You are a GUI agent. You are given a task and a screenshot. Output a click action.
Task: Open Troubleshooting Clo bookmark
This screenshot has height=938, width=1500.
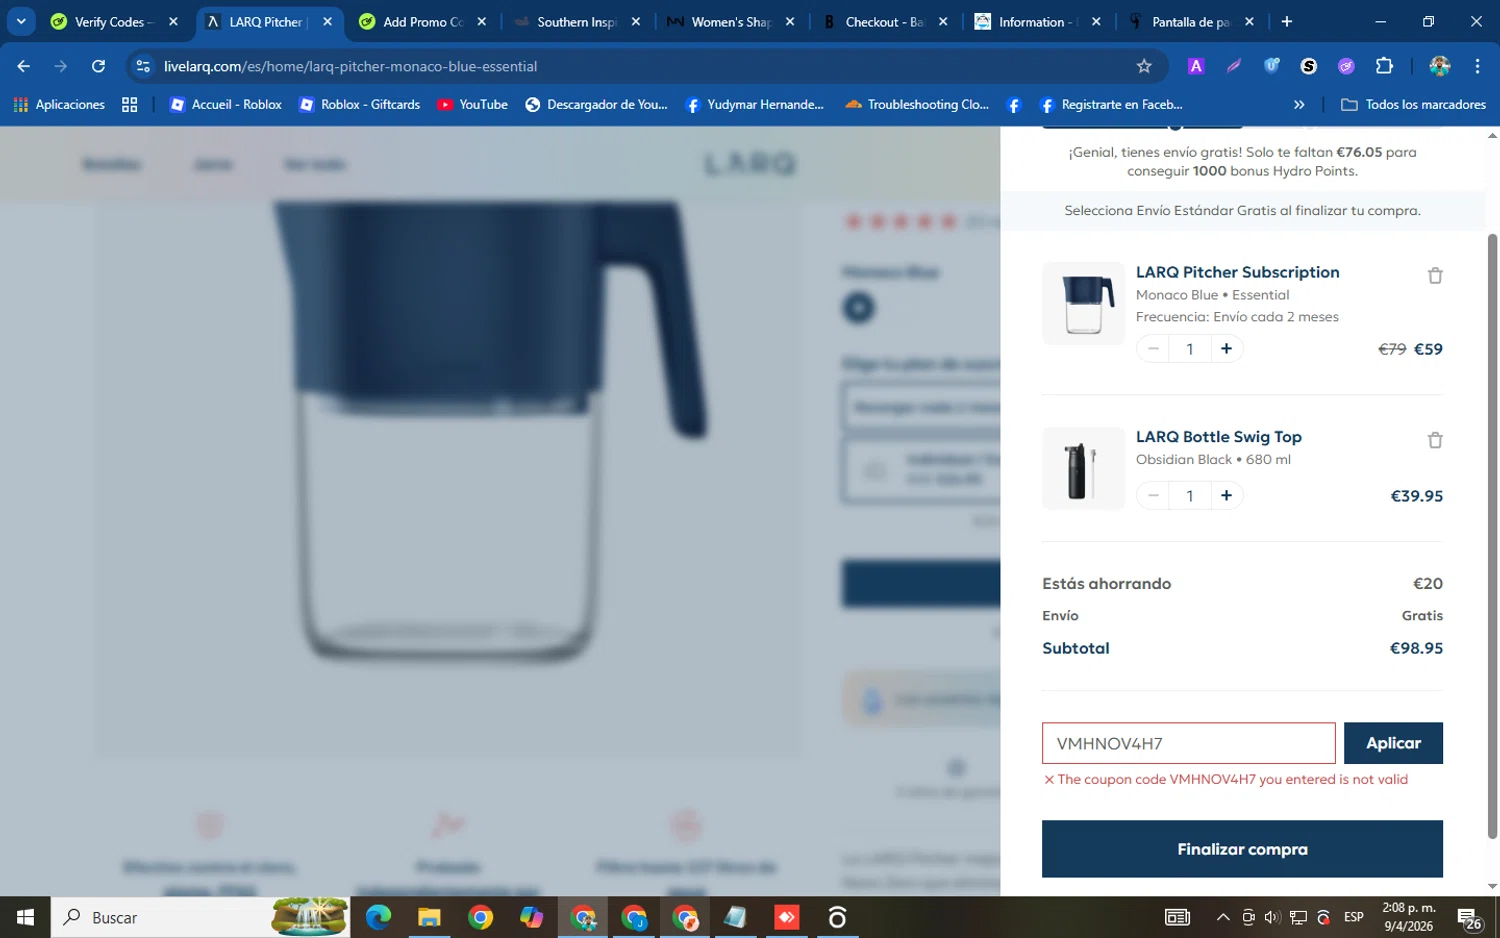pos(917,104)
